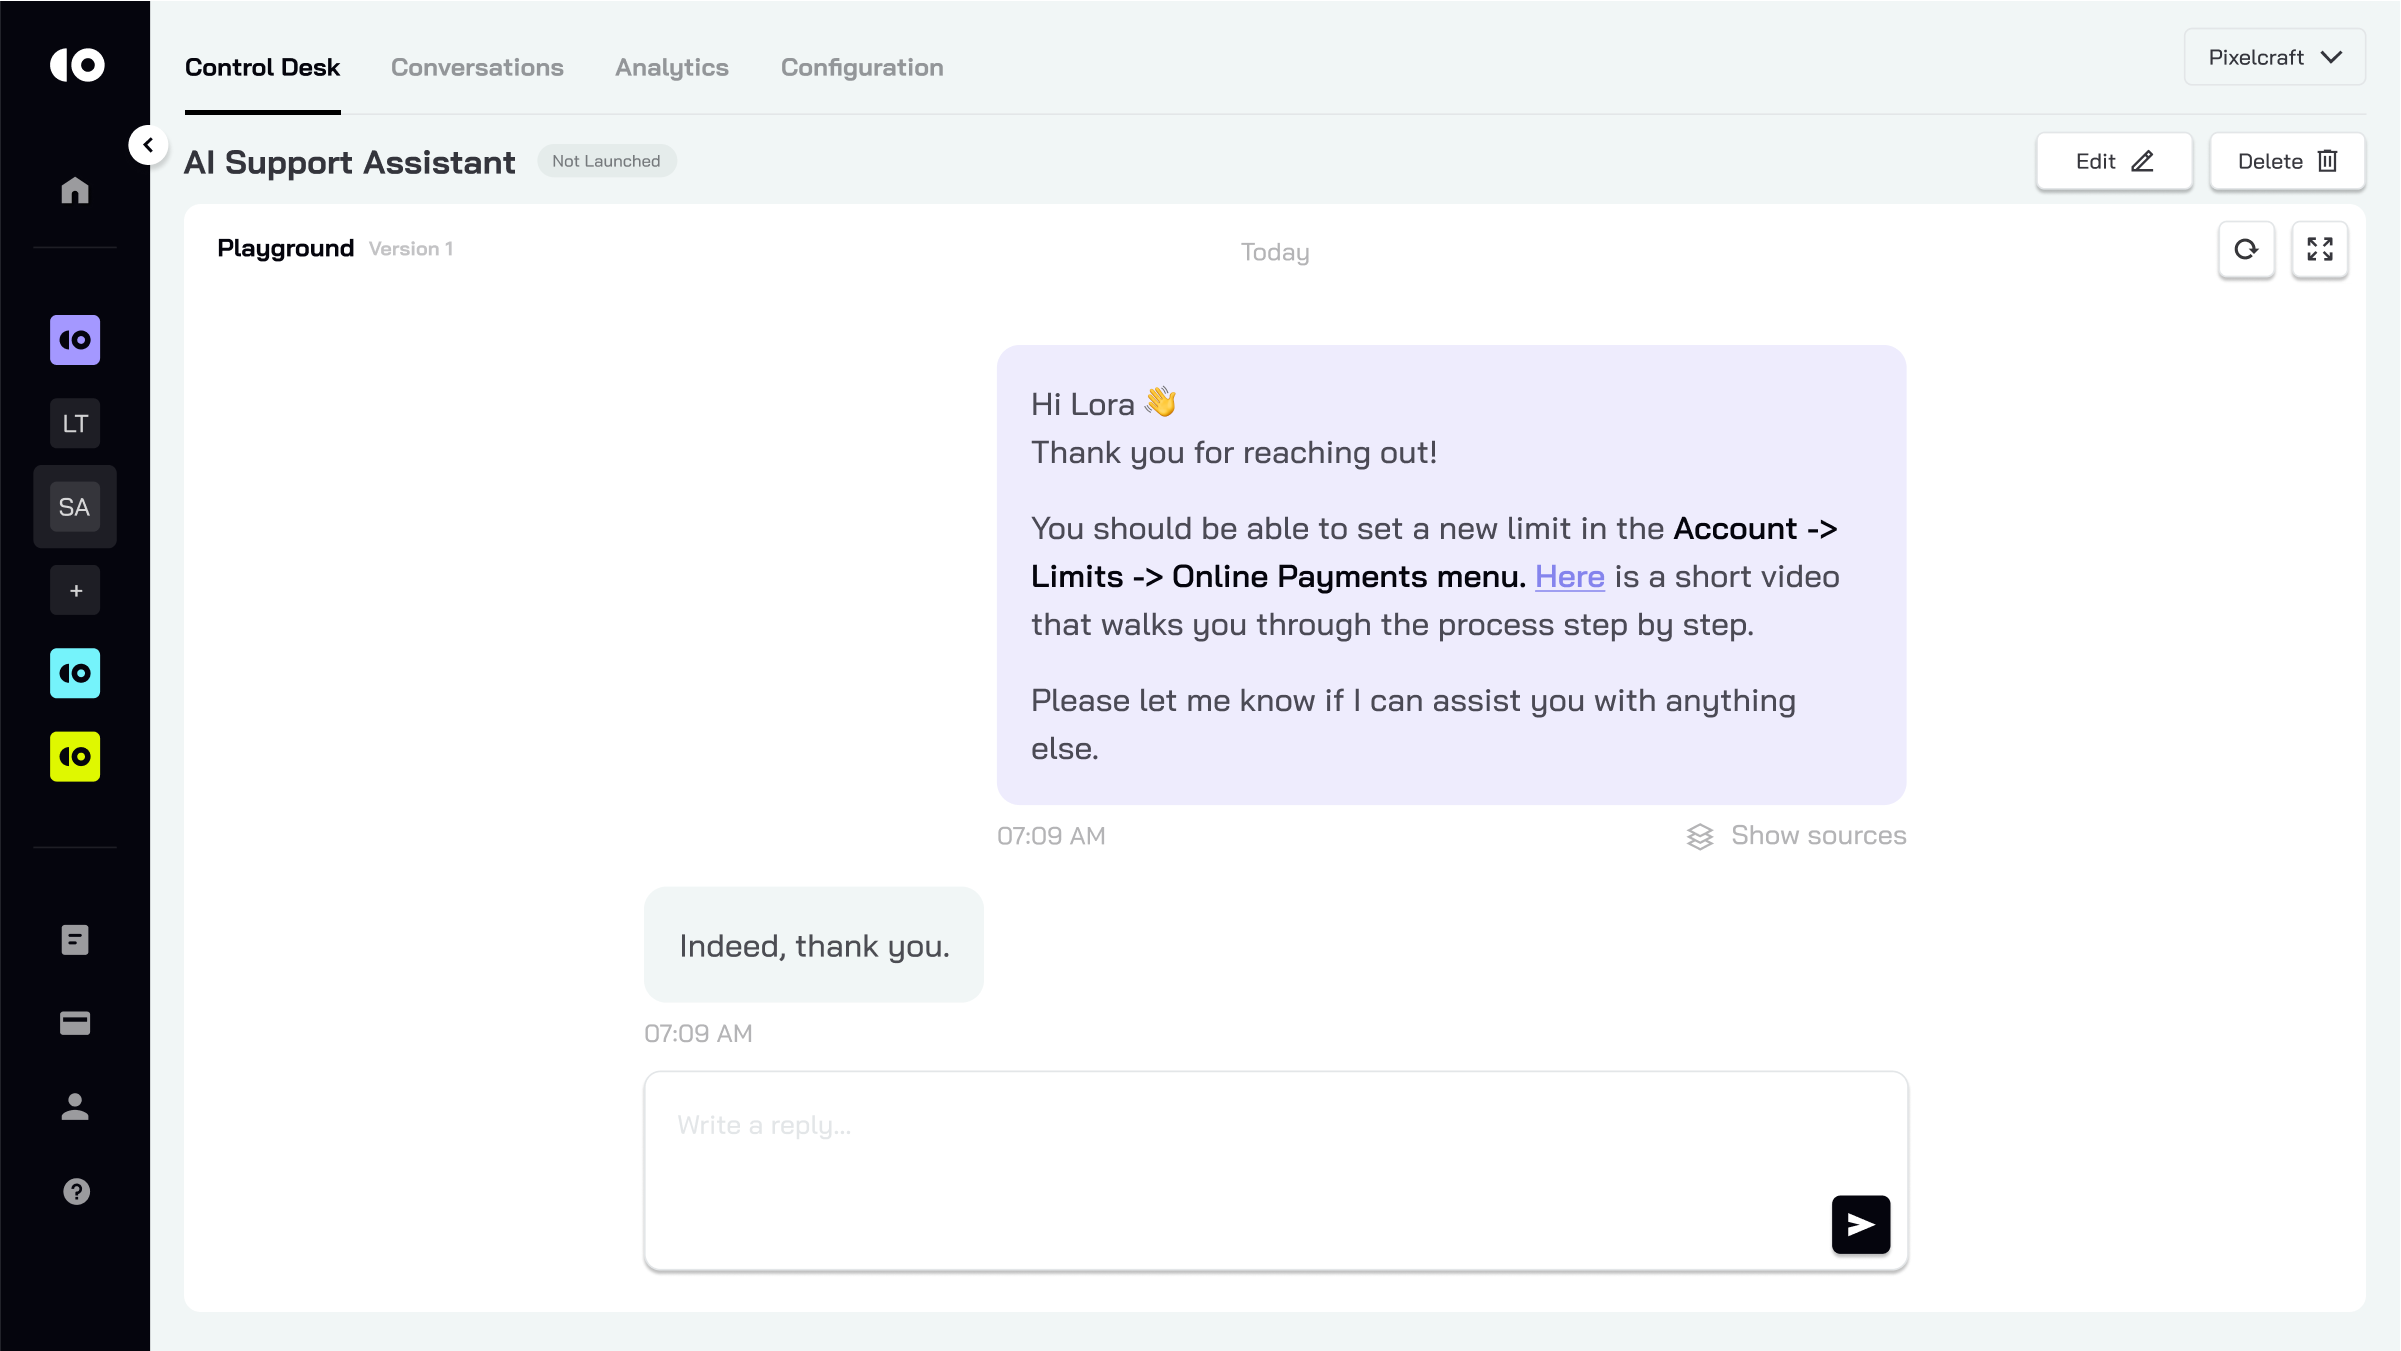Switch to the Configuration tab
This screenshot has width=2401, height=1351.
pos(862,67)
